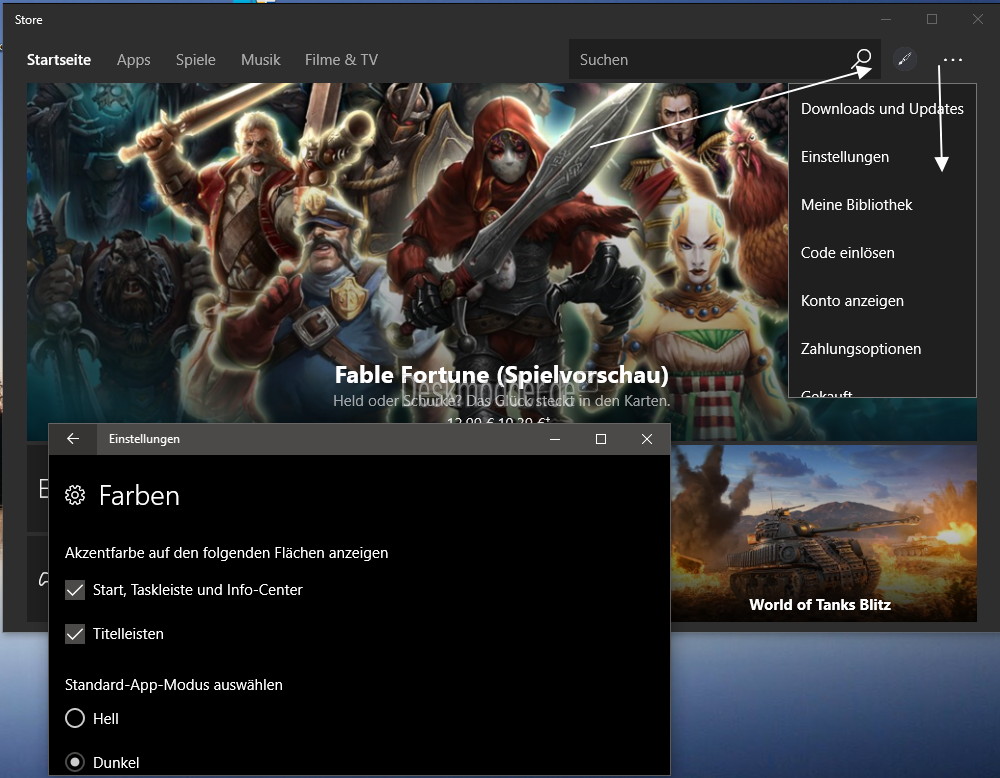Click the Standard-App-Modus auswählen label
The height and width of the screenshot is (778, 1000).
click(x=173, y=685)
